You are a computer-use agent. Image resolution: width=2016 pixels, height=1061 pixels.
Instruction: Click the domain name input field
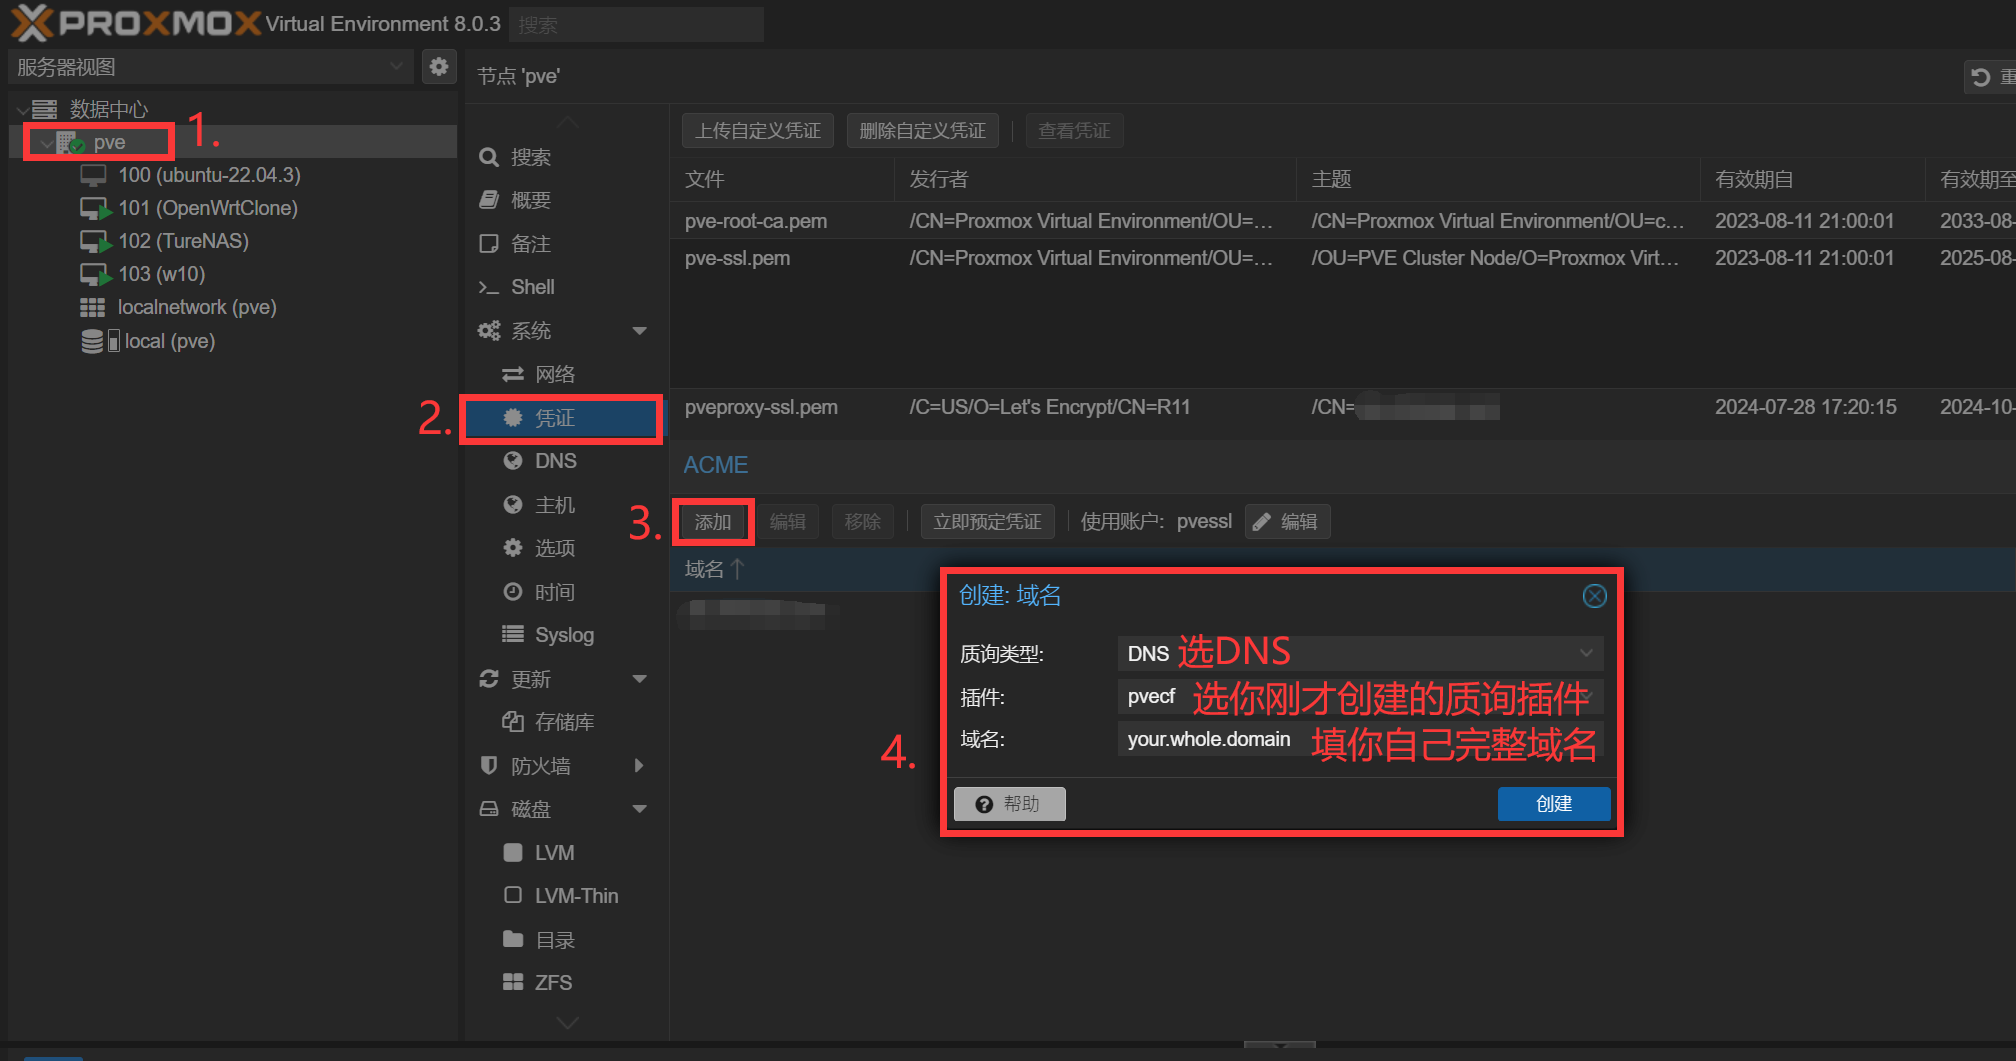click(x=1210, y=739)
